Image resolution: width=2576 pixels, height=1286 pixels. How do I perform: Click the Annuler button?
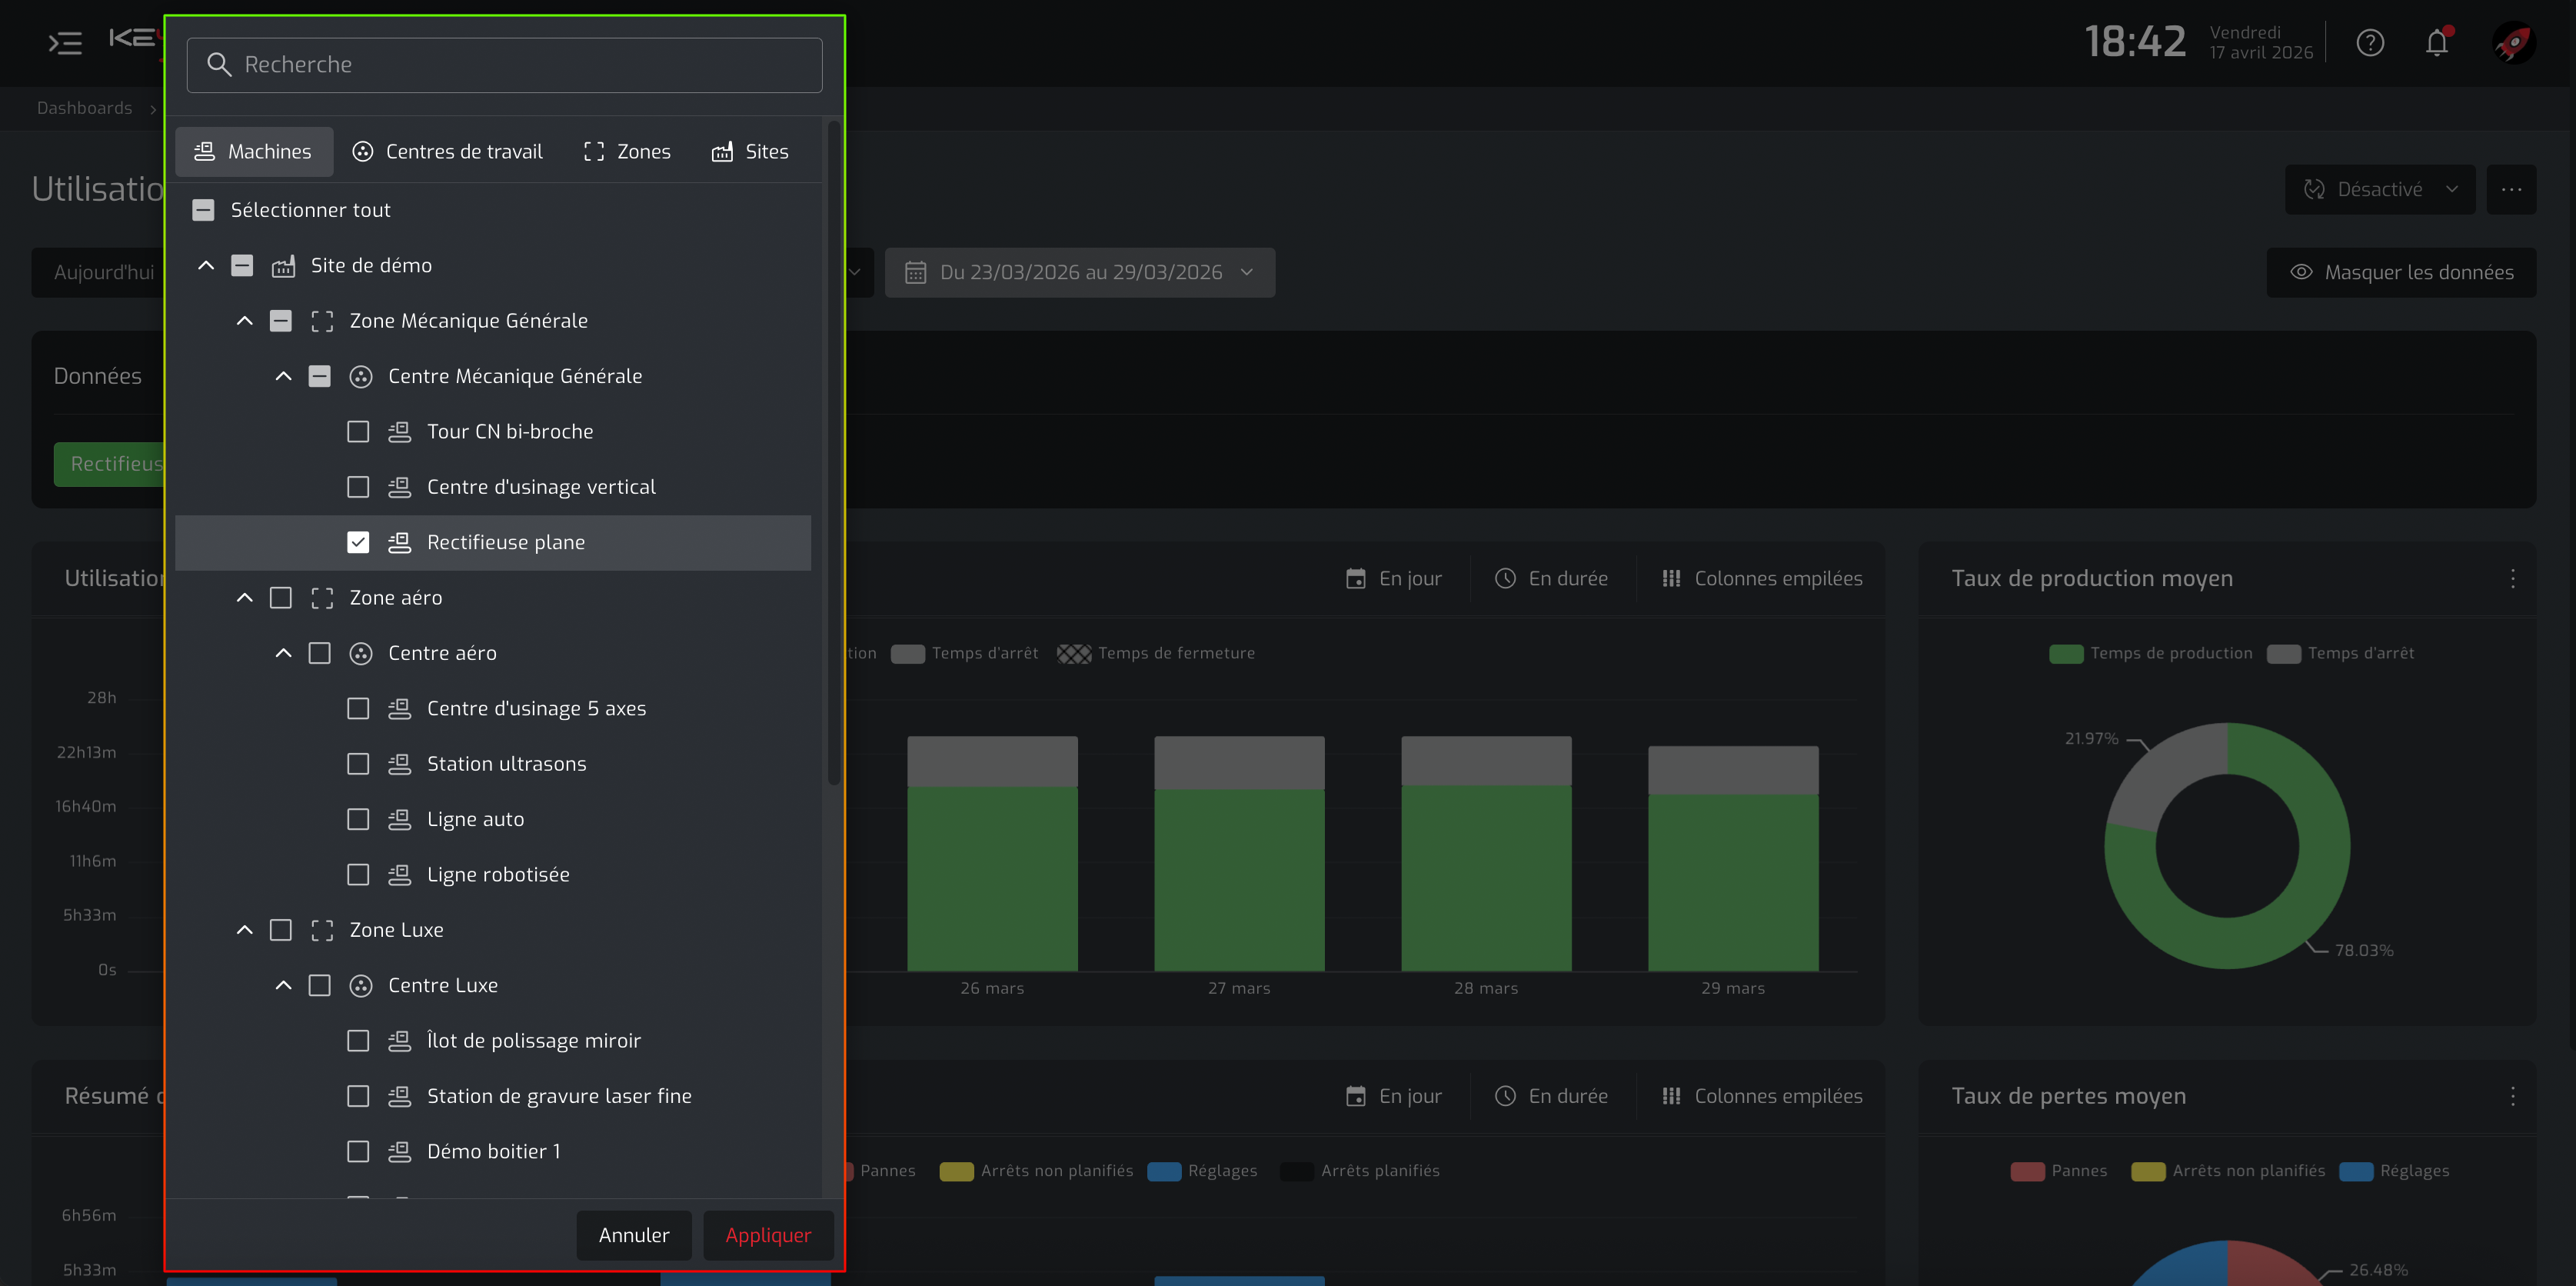(x=634, y=1236)
